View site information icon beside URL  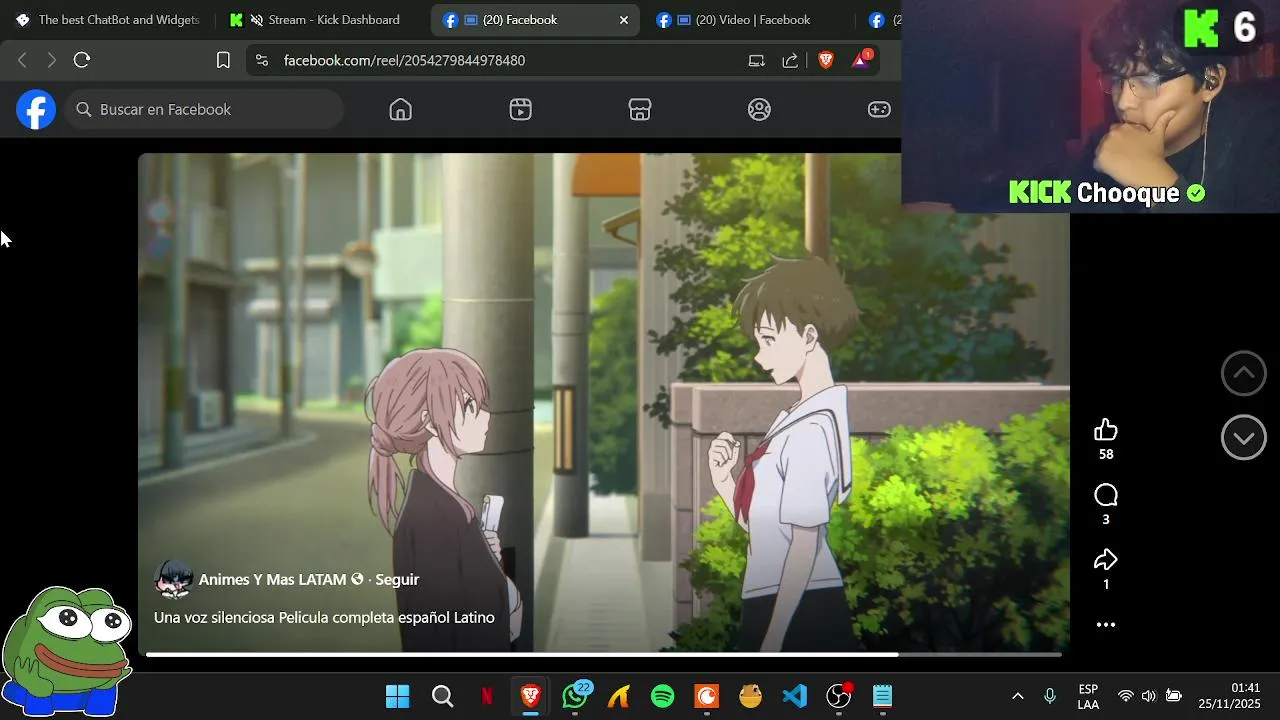[262, 60]
